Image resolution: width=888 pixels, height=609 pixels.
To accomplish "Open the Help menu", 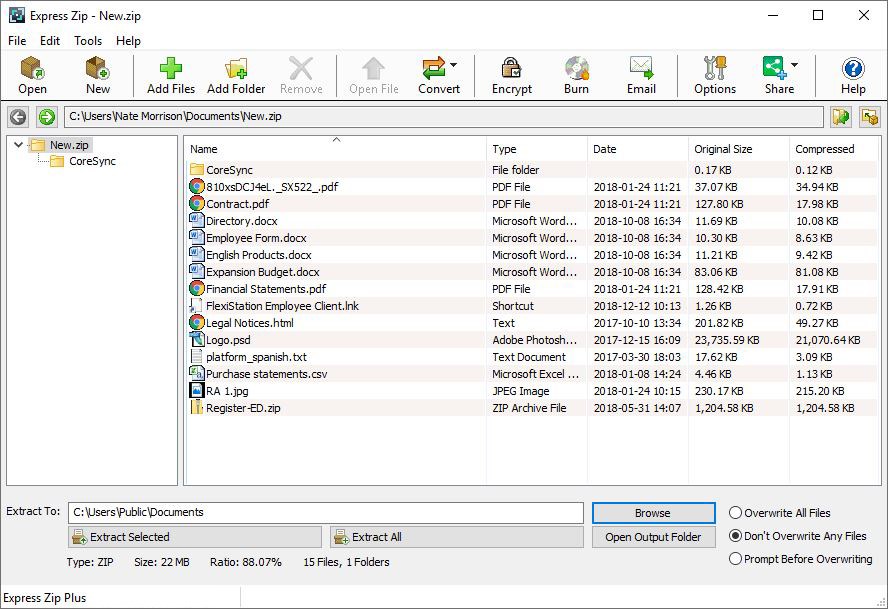I will pos(128,41).
